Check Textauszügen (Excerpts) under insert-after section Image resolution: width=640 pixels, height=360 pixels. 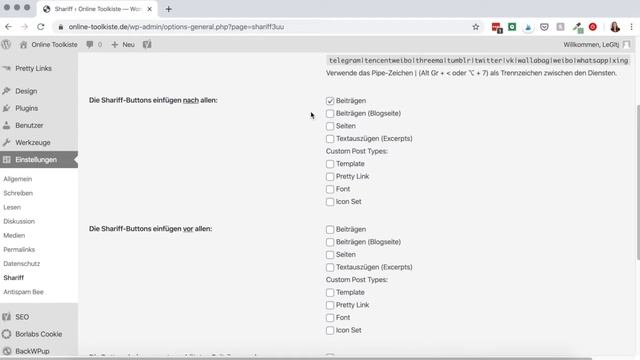330,139
